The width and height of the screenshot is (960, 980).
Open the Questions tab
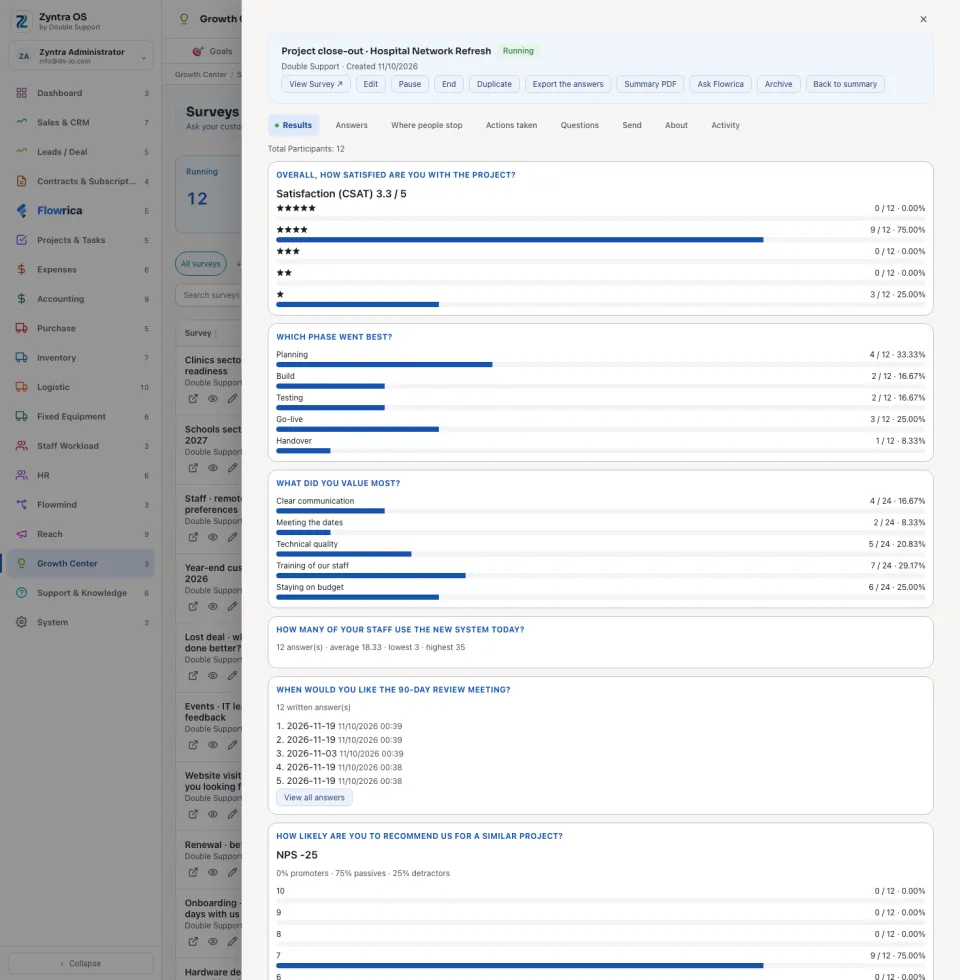(579, 125)
